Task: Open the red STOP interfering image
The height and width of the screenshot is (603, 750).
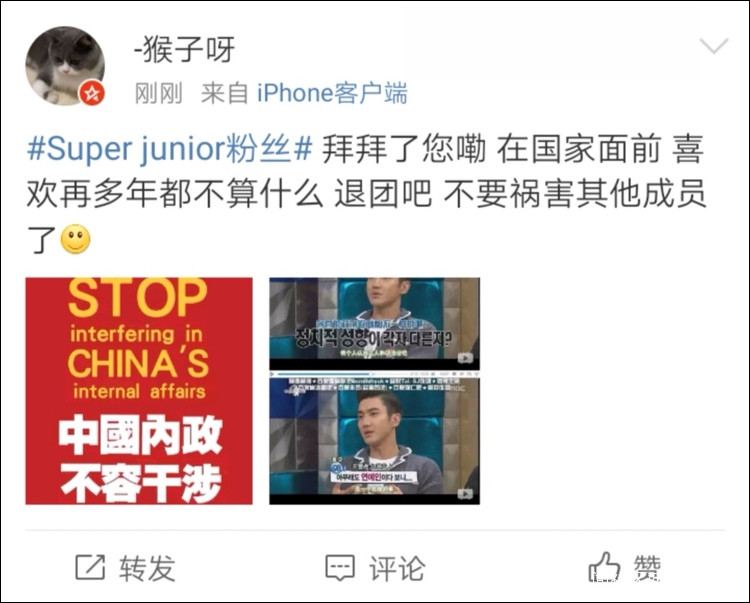Action: (x=139, y=391)
